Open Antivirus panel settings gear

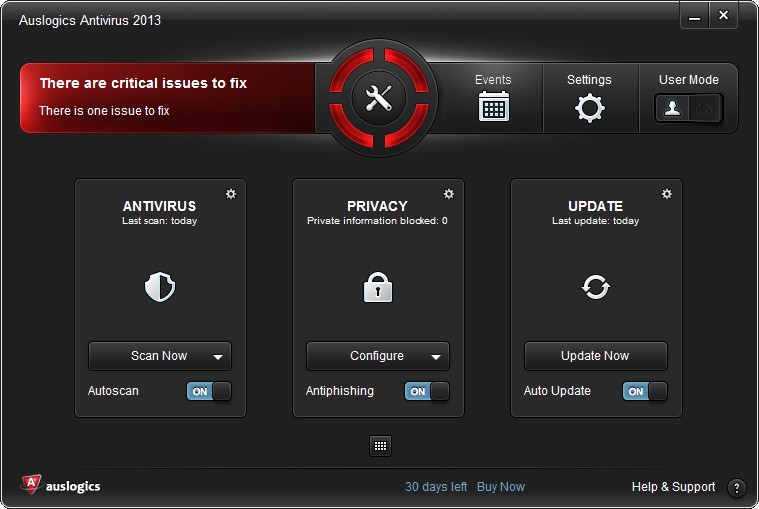coord(231,194)
